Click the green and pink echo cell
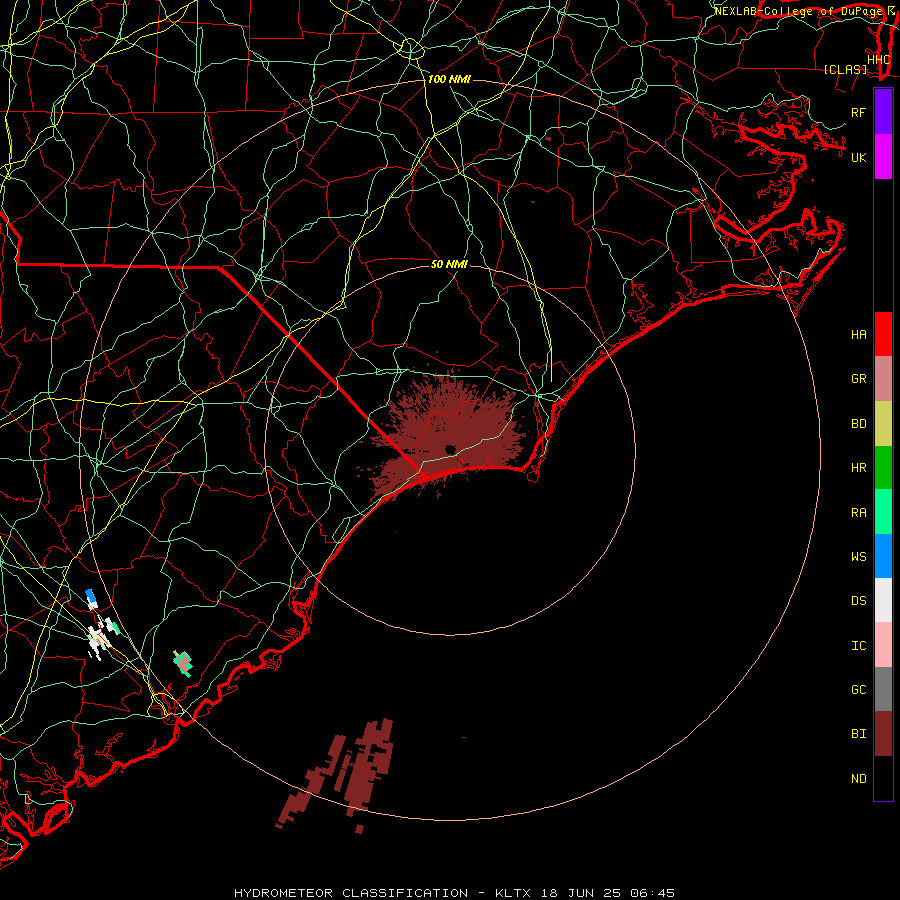The image size is (900, 900). (x=183, y=663)
